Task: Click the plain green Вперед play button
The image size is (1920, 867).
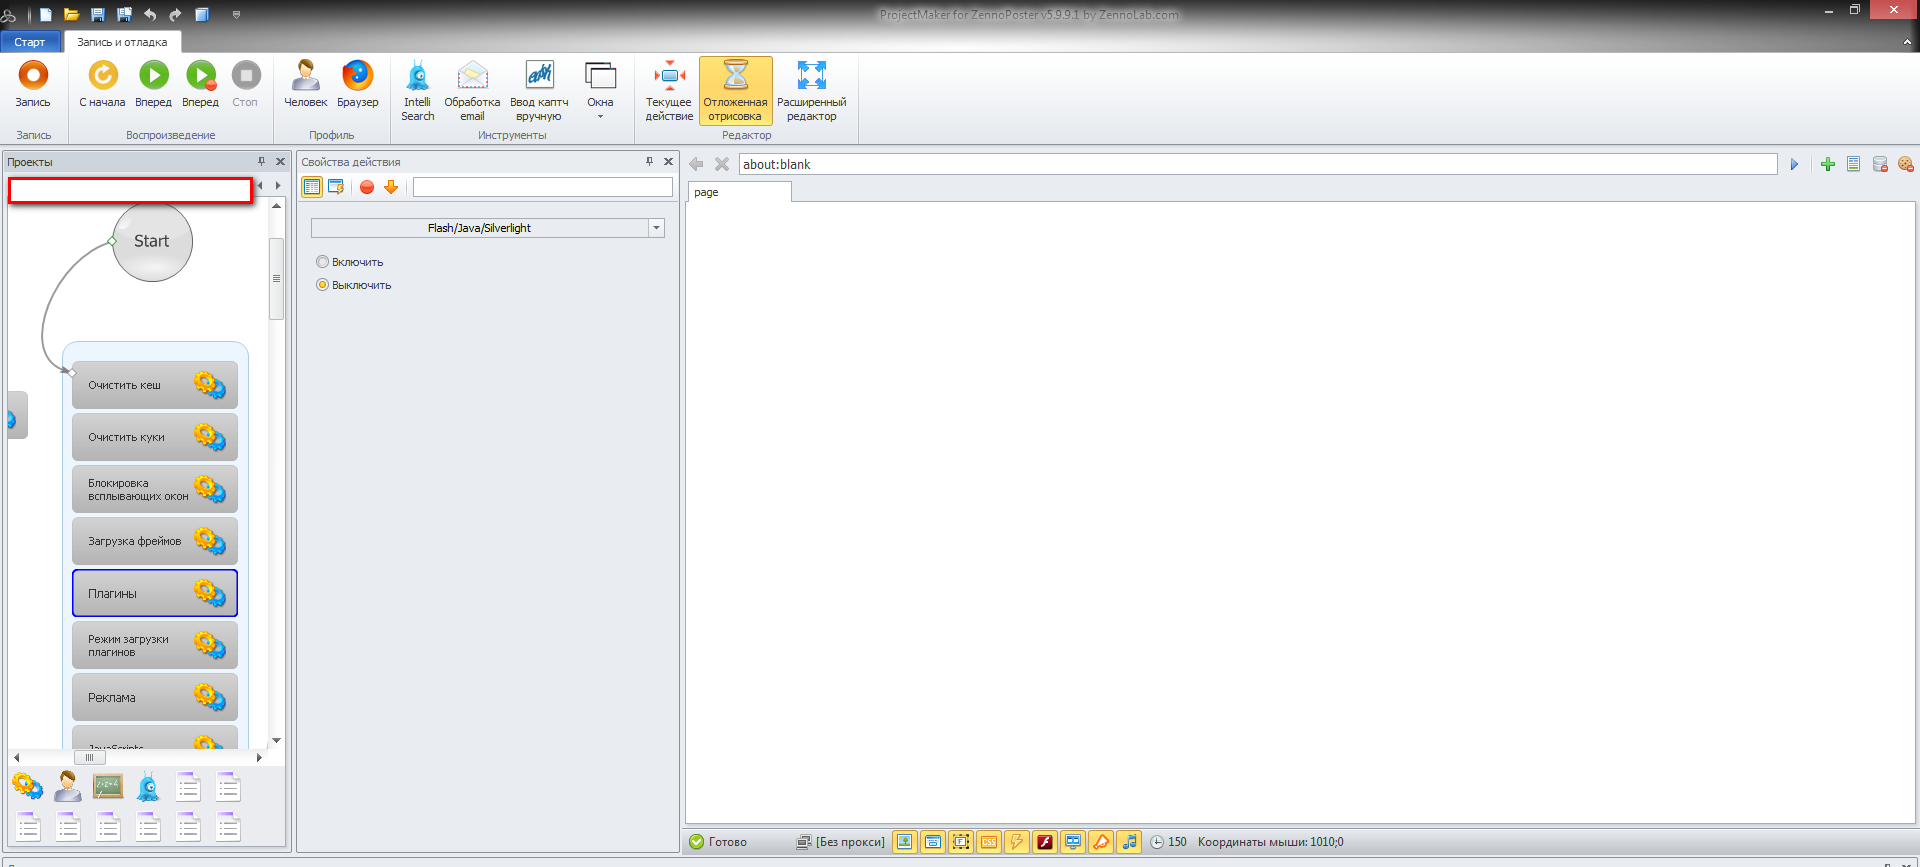Action: [x=153, y=84]
